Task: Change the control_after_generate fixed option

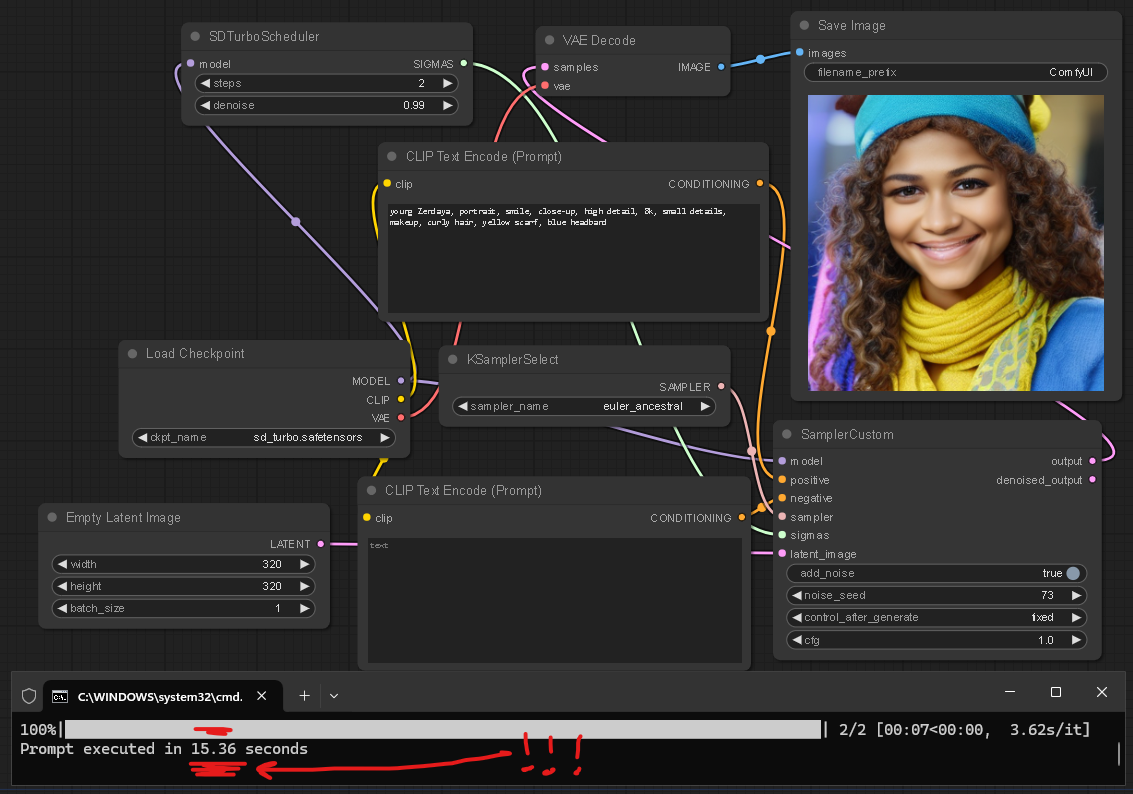Action: coord(937,617)
